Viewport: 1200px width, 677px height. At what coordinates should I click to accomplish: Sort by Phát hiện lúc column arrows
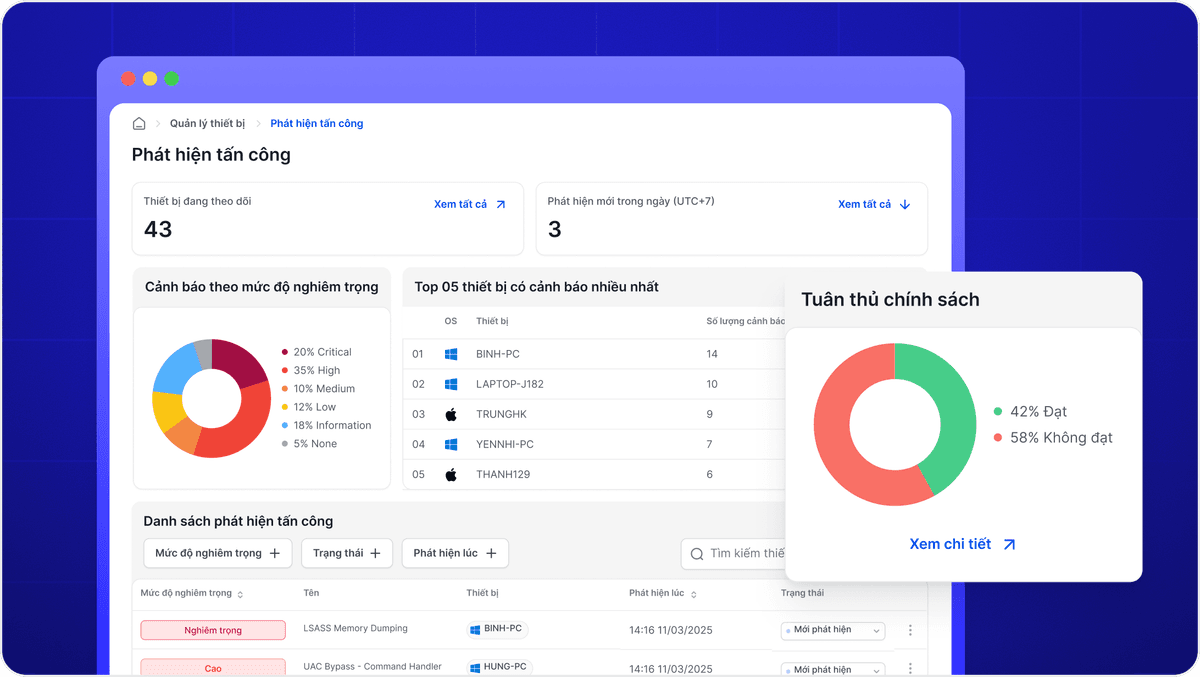[x=693, y=594]
